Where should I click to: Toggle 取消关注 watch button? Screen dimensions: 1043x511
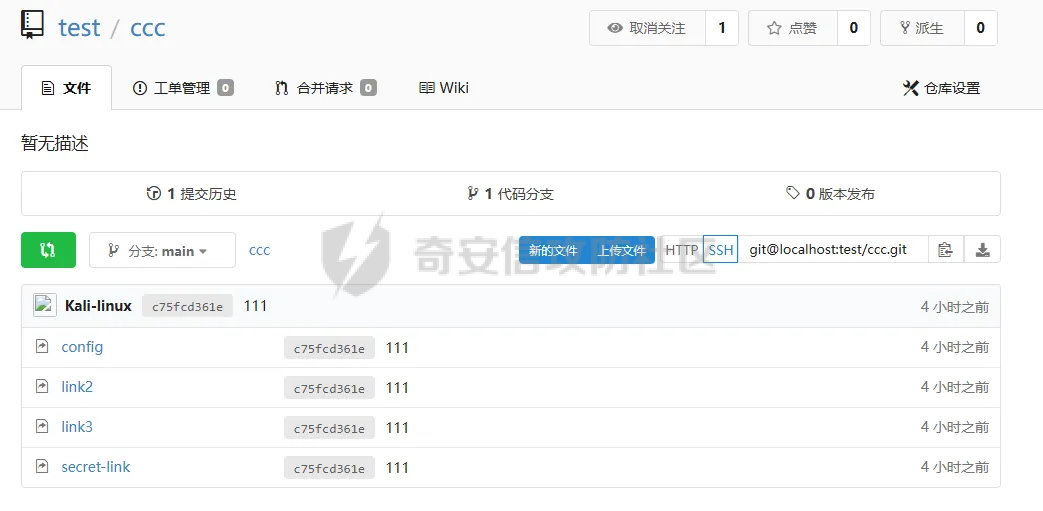point(647,28)
